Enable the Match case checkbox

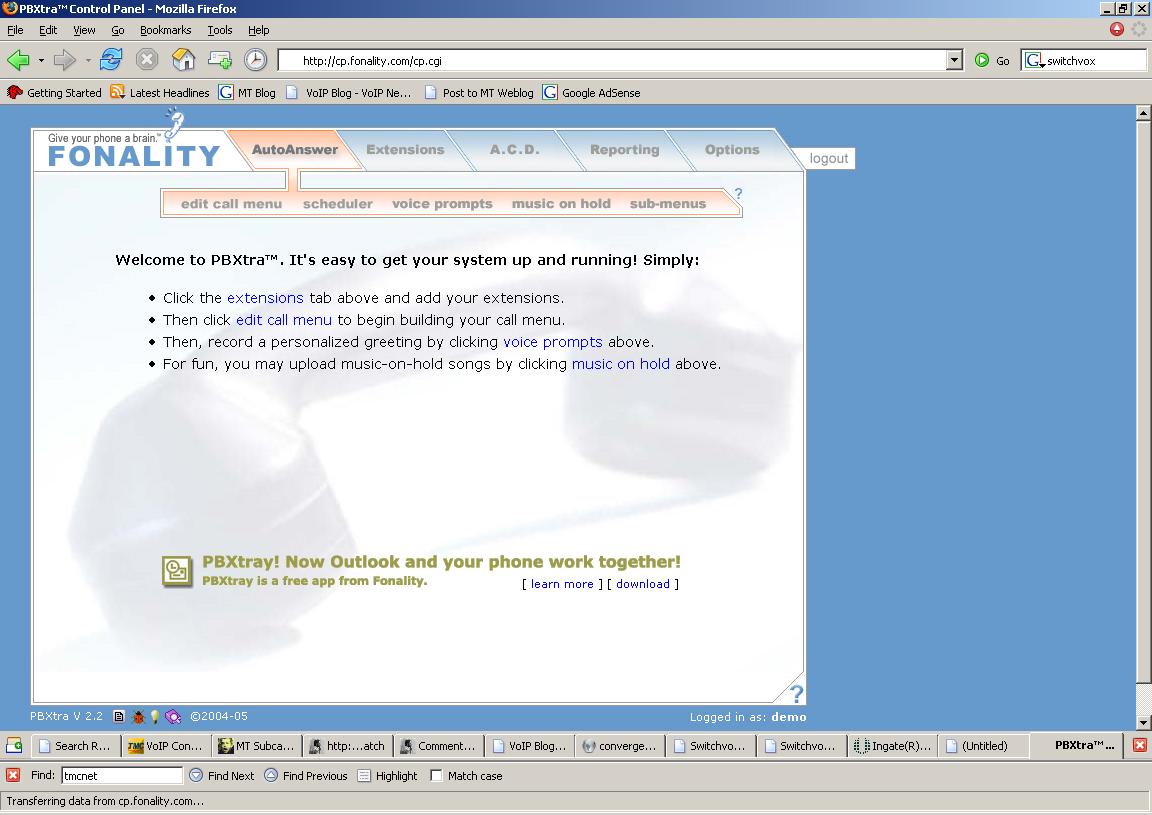pyautogui.click(x=436, y=776)
